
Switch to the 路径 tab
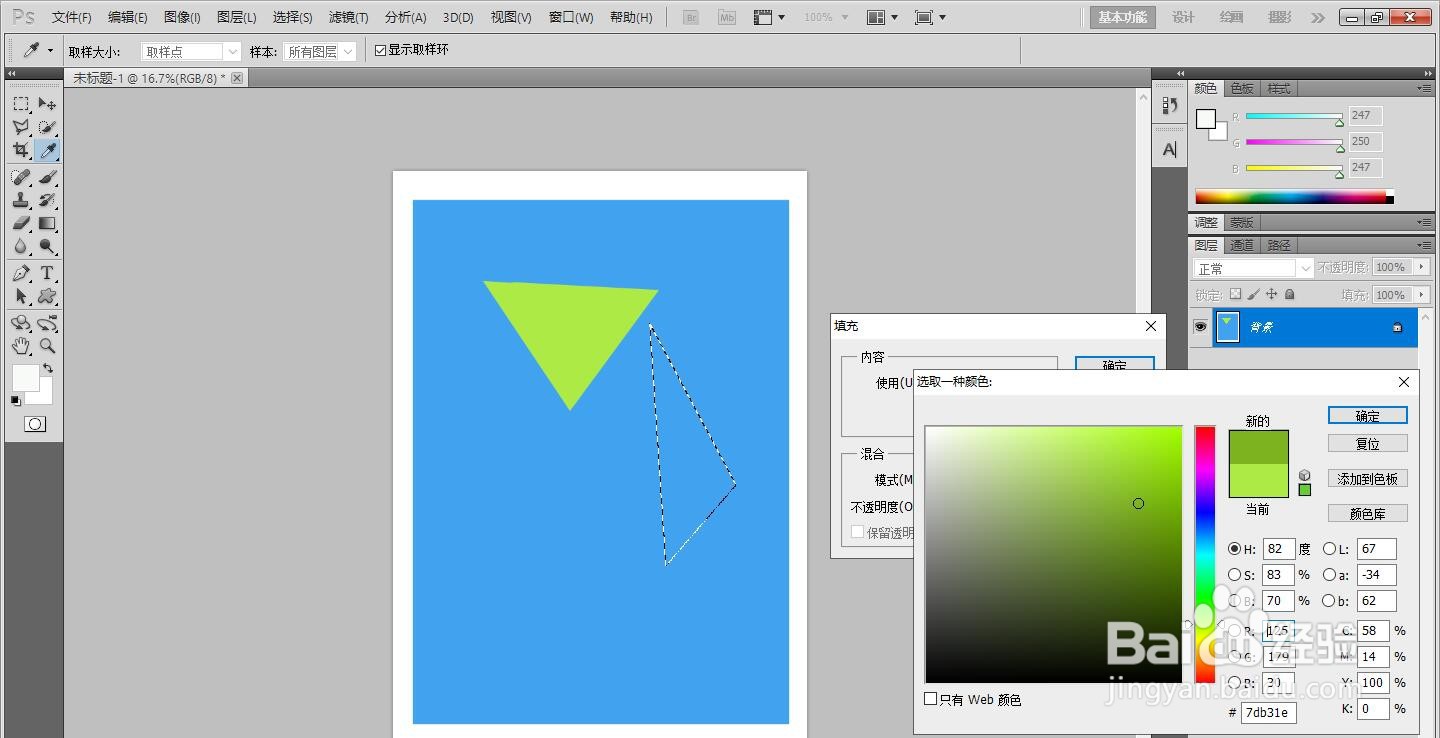1279,245
